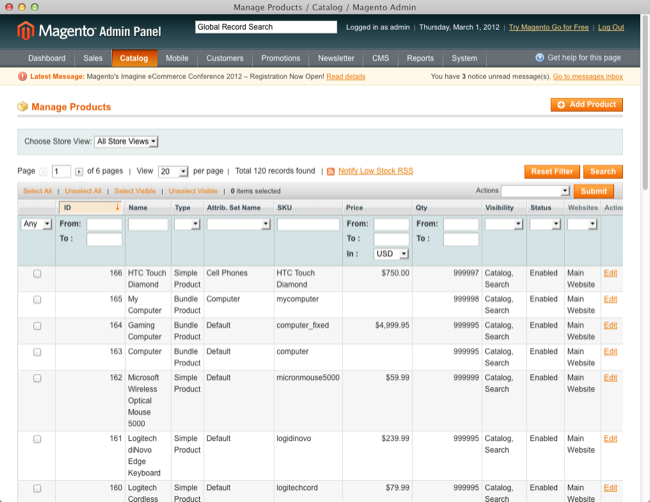The width and height of the screenshot is (650, 502).
Task: Open the Newsletter menu
Action: (336, 58)
